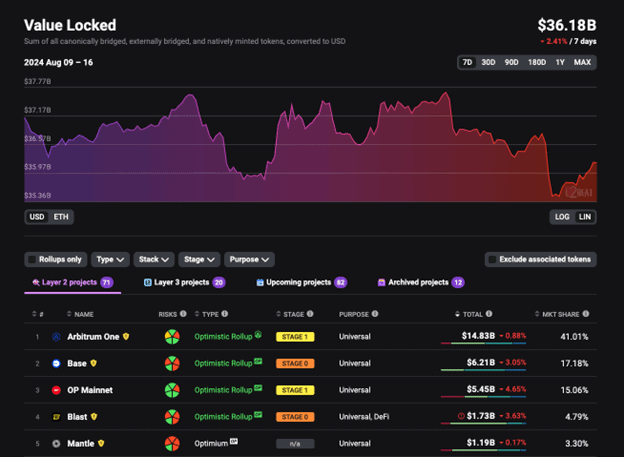Switch value display to USD
The width and height of the screenshot is (624, 457).
37,217
